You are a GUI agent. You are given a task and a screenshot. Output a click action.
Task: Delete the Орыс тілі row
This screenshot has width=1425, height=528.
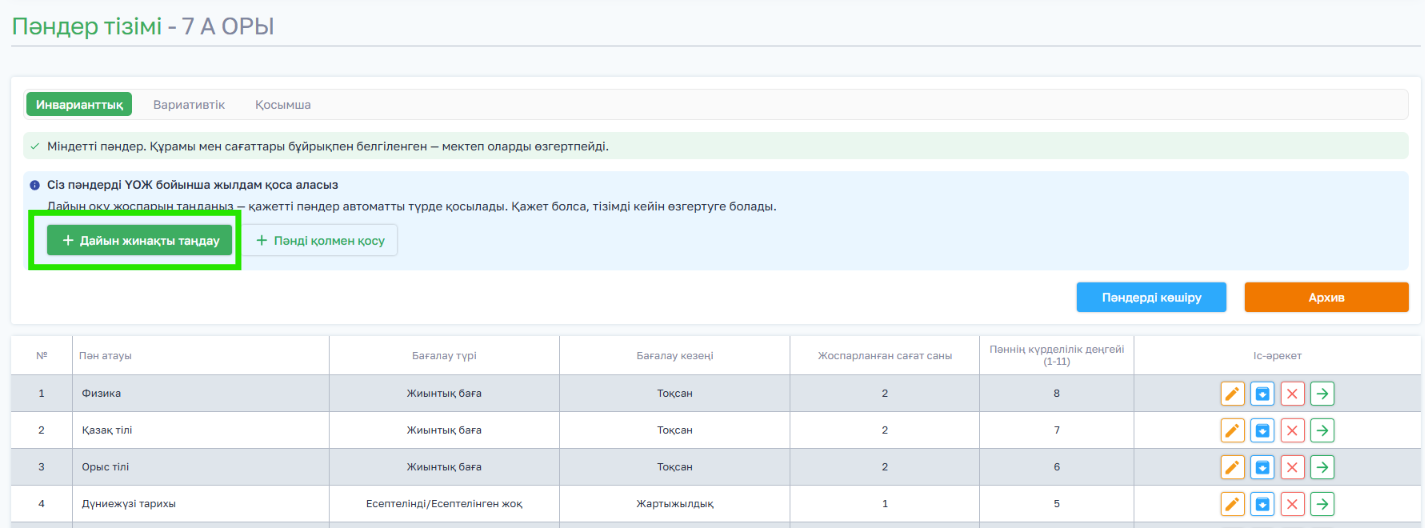coord(1293,467)
